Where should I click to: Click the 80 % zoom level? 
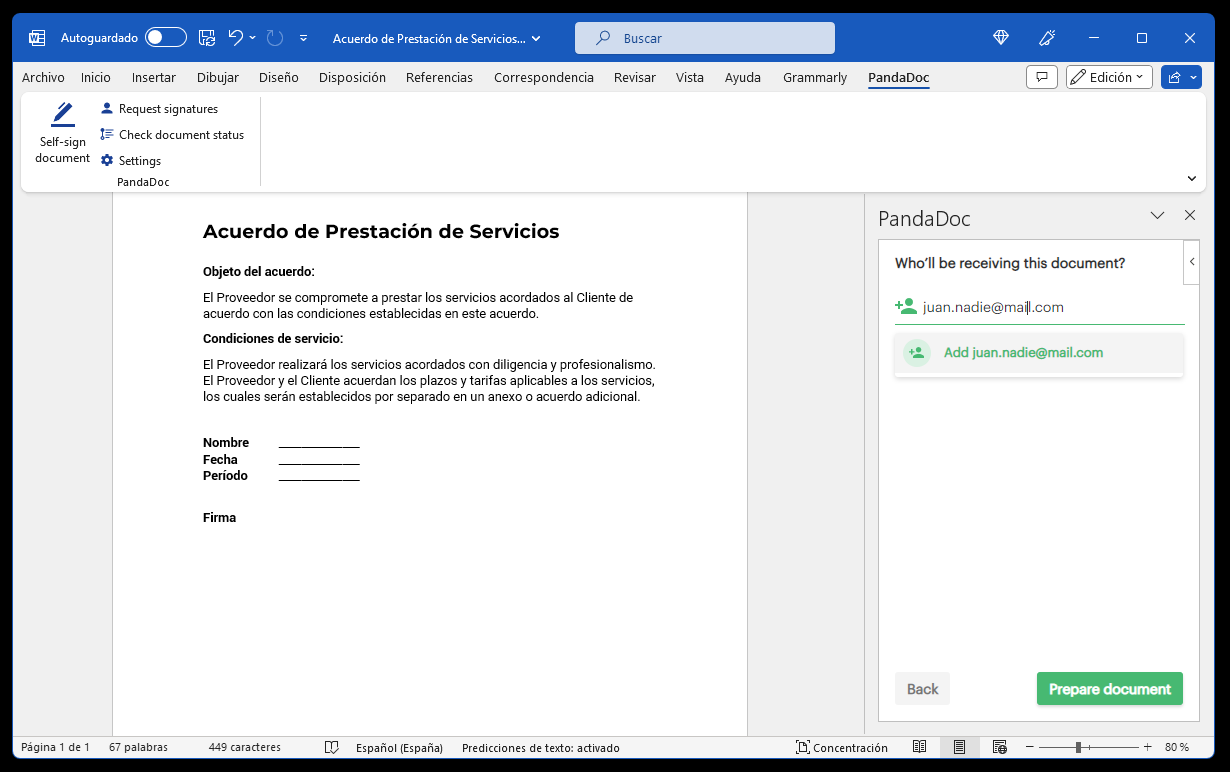pos(1177,747)
